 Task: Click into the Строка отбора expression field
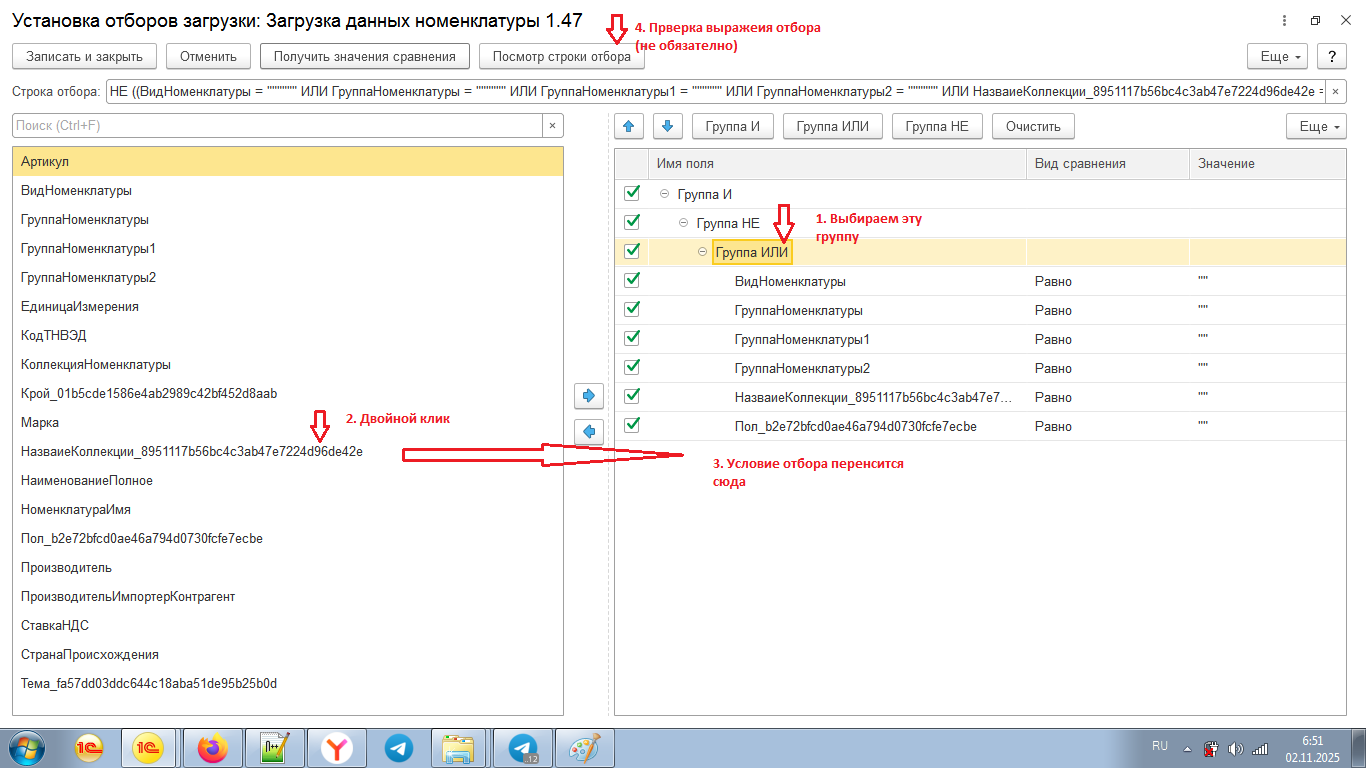point(715,92)
